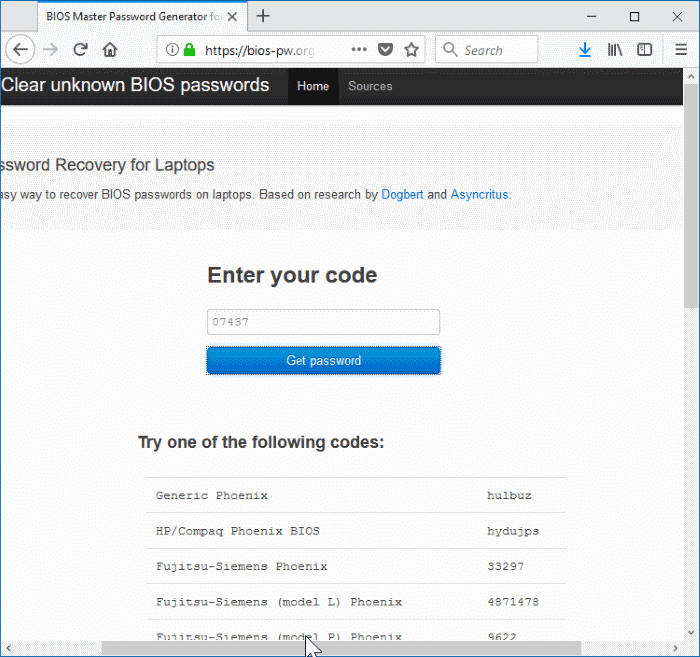Open the Firefox hamburger menu

pyautogui.click(x=678, y=50)
